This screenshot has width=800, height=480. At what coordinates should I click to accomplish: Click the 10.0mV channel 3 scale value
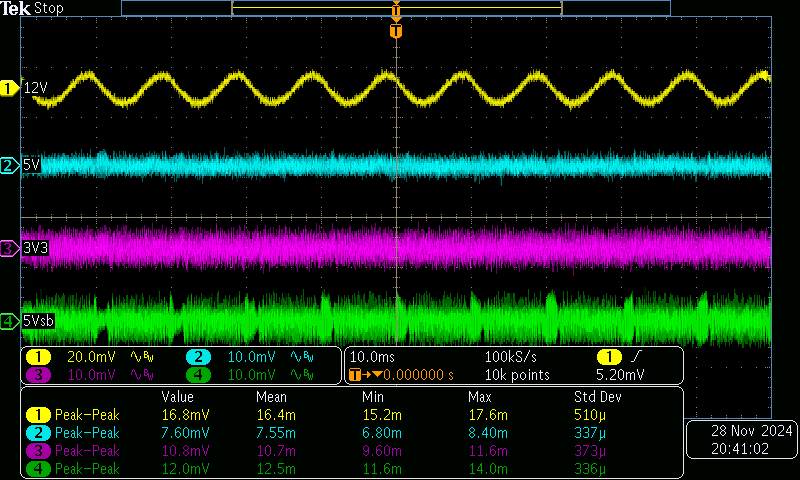pos(91,375)
